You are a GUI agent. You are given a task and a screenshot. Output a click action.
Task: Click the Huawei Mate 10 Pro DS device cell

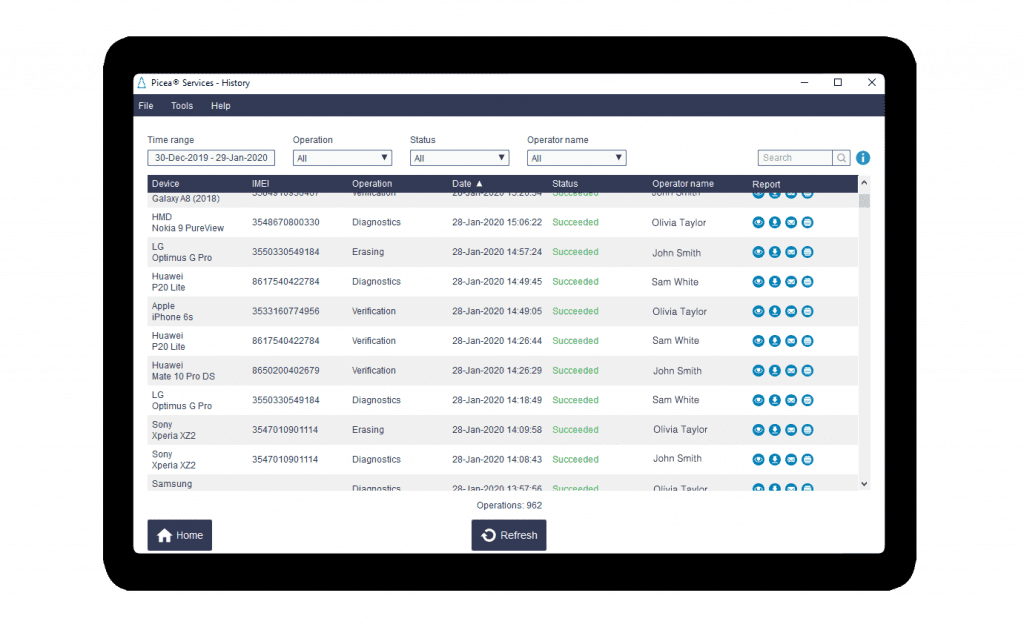[184, 370]
